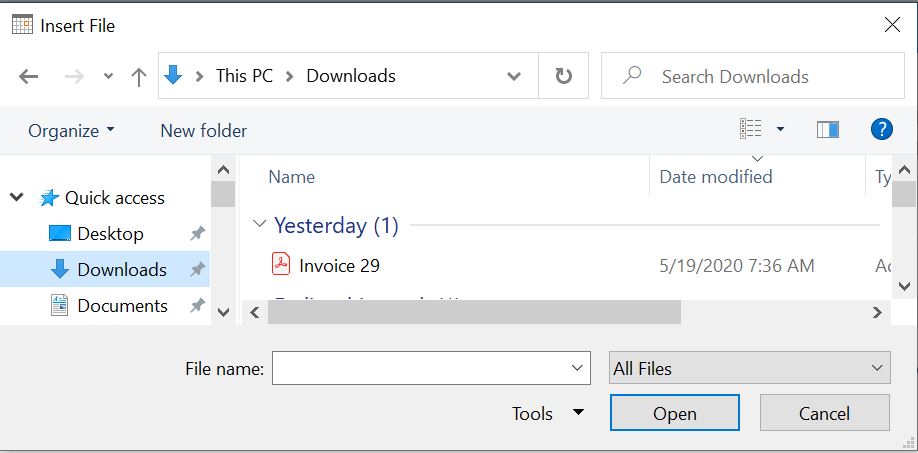Select Documents in the navigation pane

[122, 306]
